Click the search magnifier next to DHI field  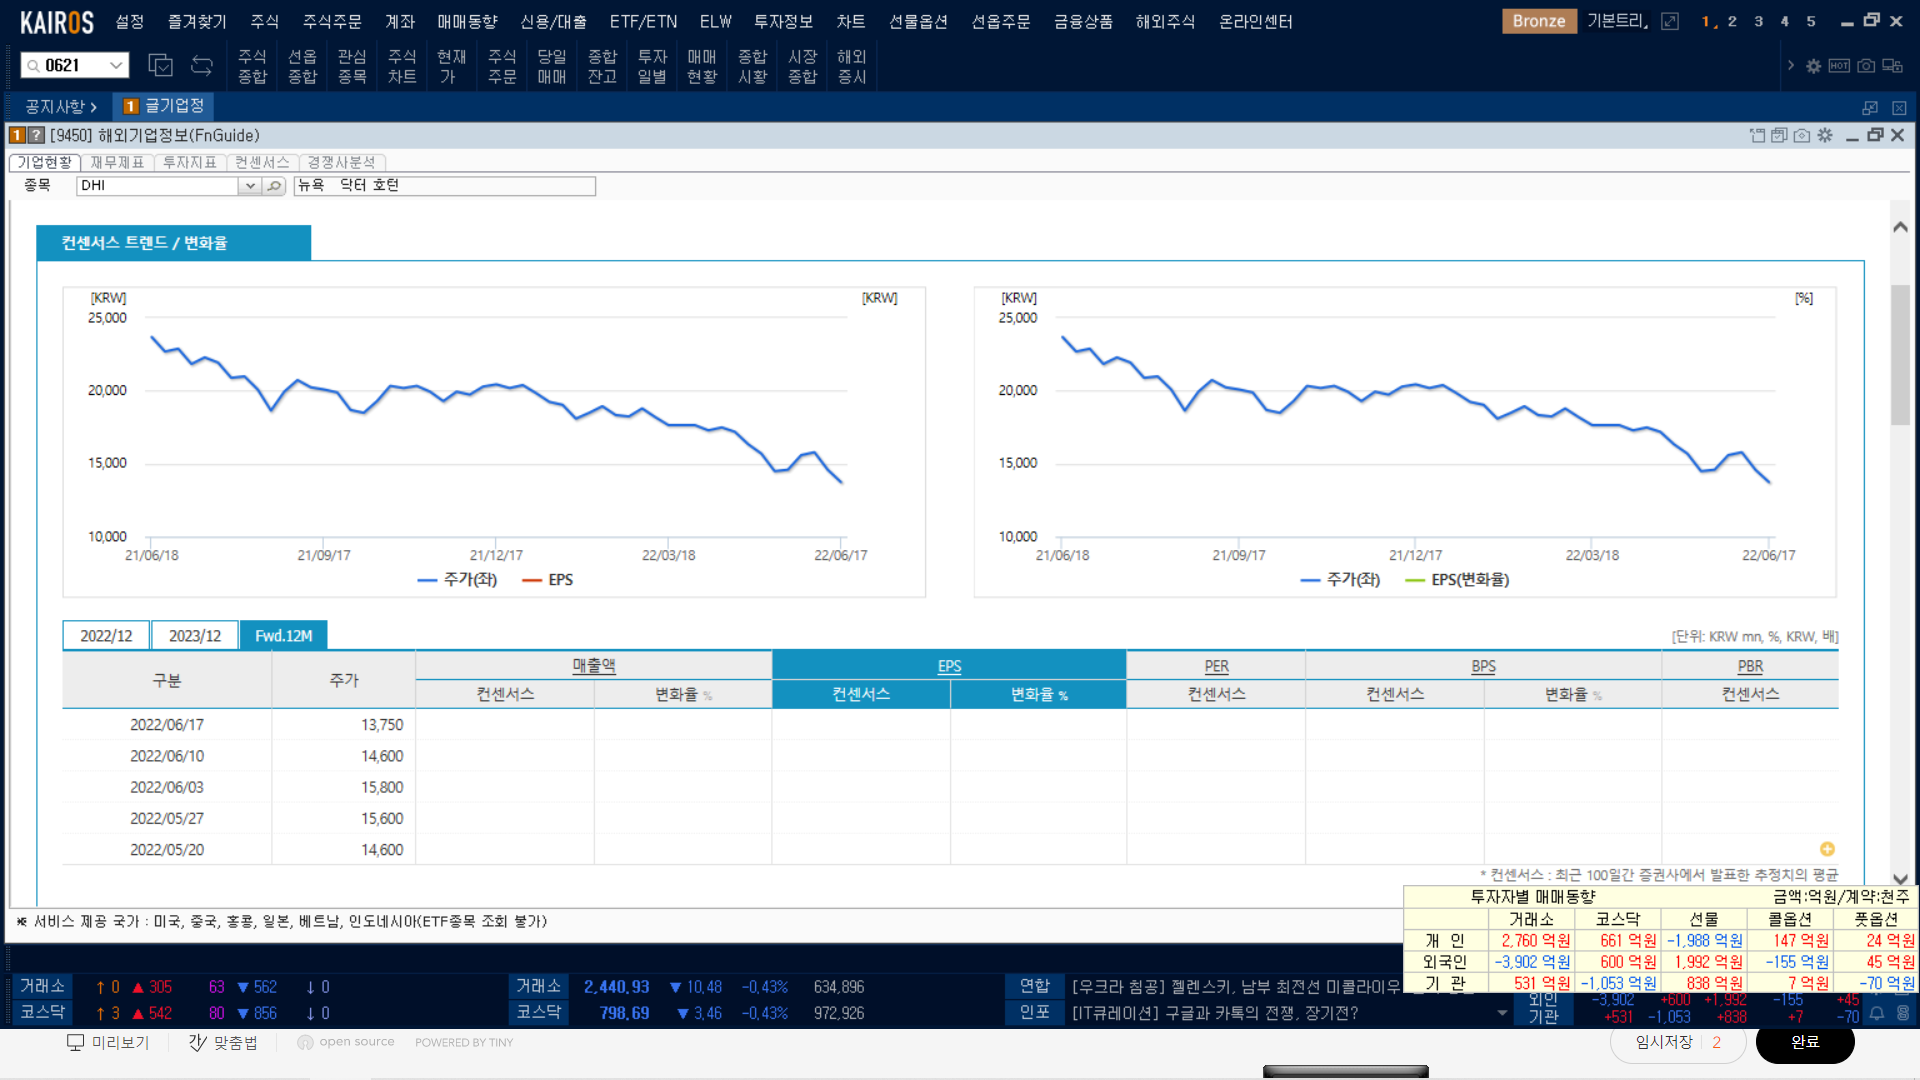(274, 186)
